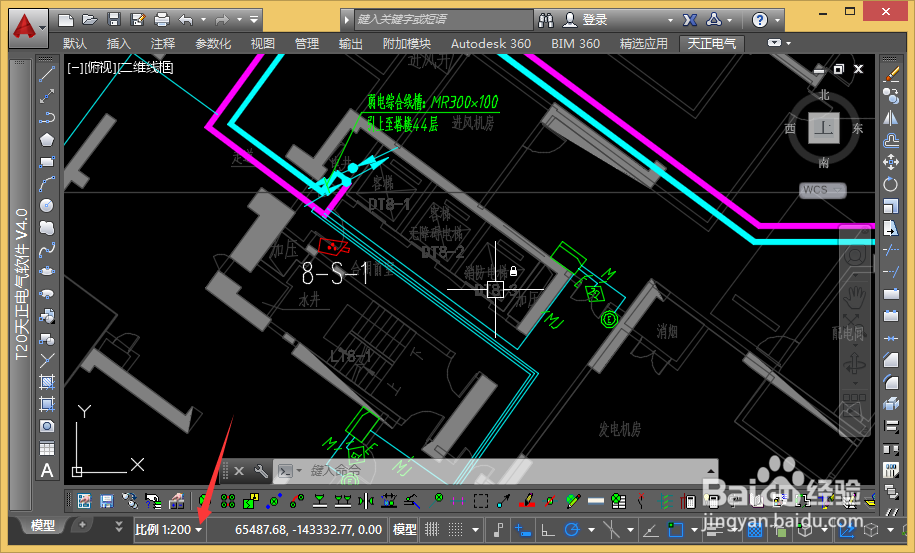Open polar tracking angle dropdown arrow
The height and width of the screenshot is (553, 915).
pyautogui.click(x=591, y=530)
